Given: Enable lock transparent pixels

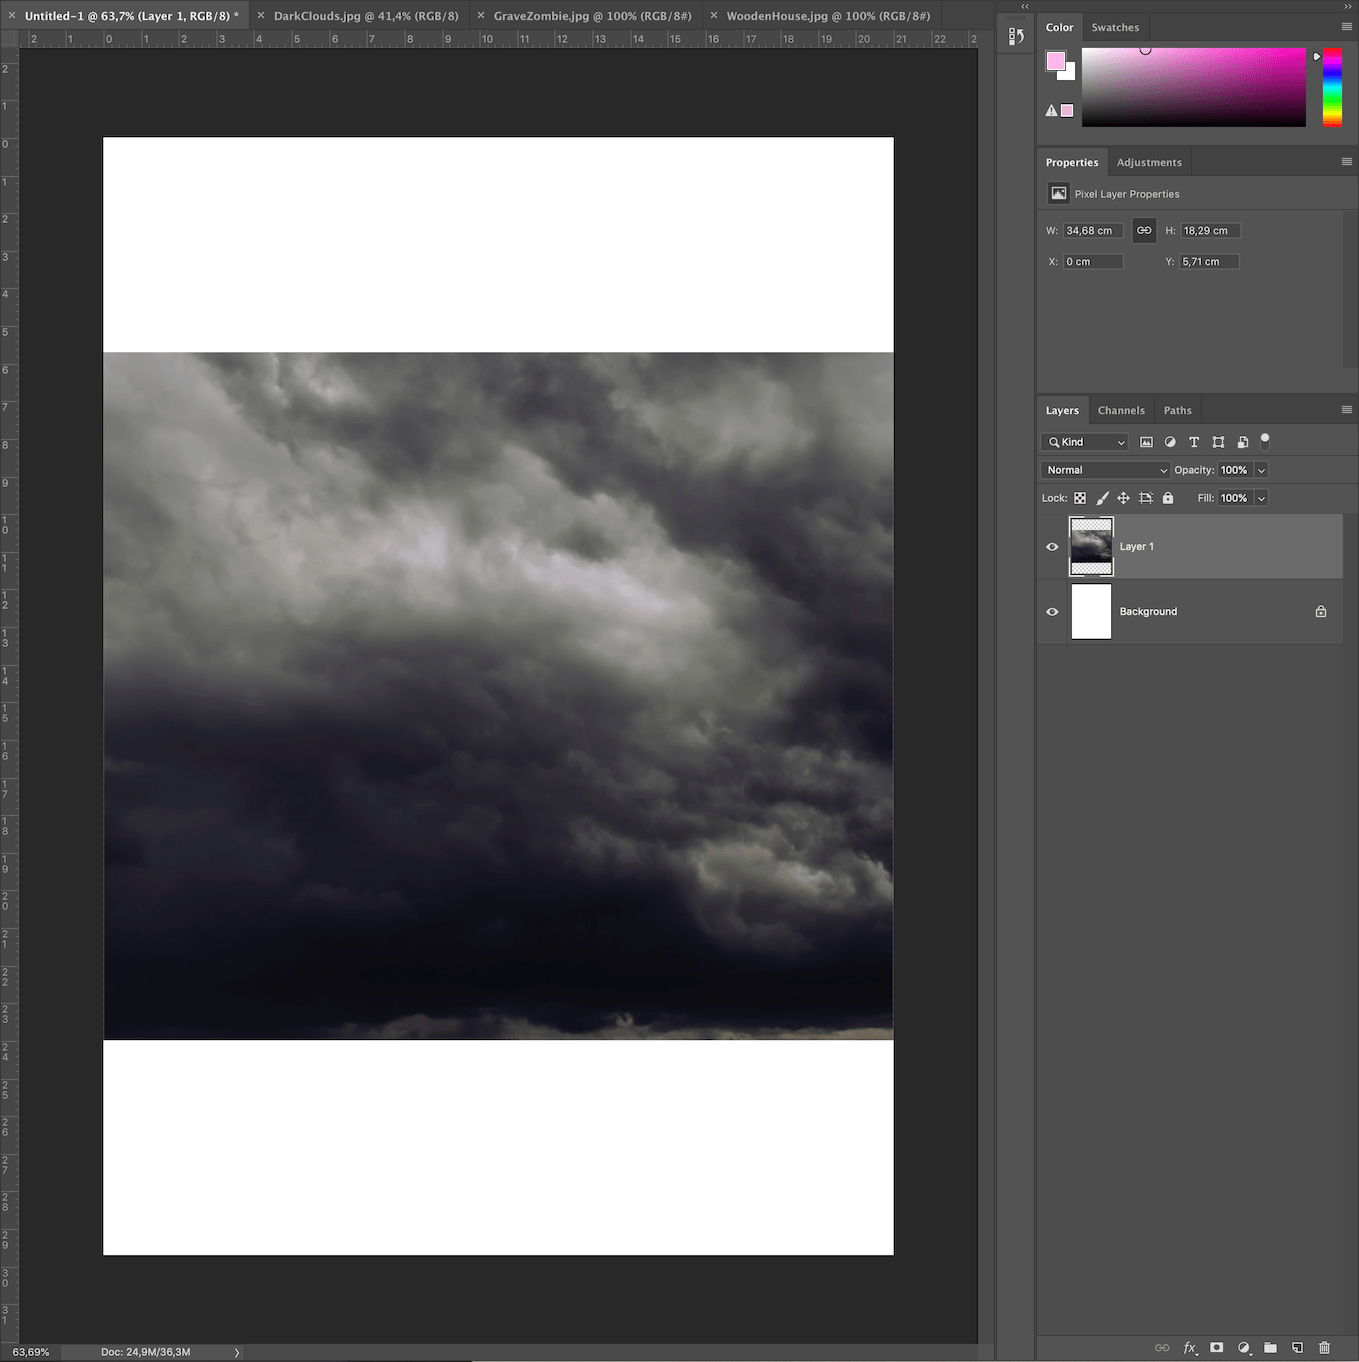Looking at the screenshot, I should (x=1080, y=497).
